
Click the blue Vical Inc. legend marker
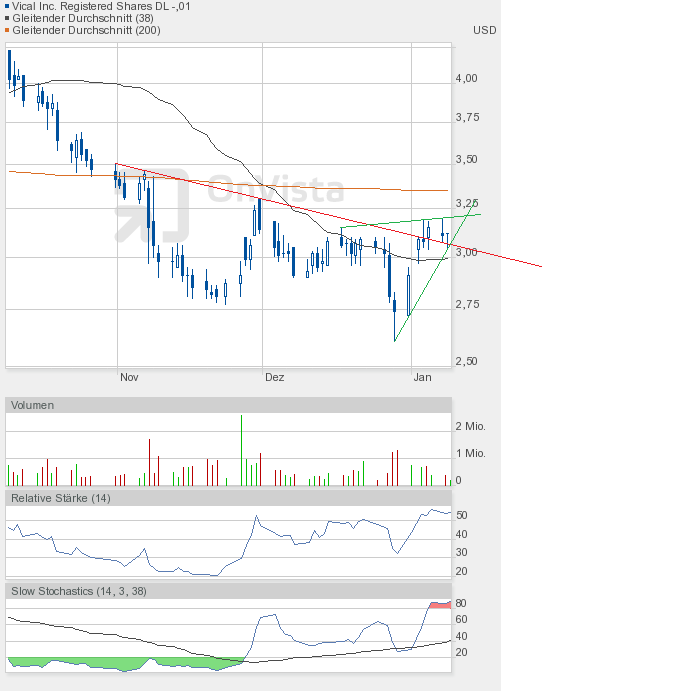tap(8, 6)
